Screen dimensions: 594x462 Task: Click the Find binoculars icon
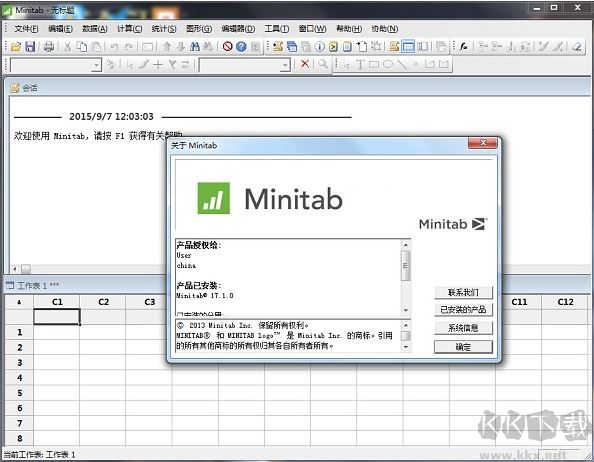coord(195,47)
